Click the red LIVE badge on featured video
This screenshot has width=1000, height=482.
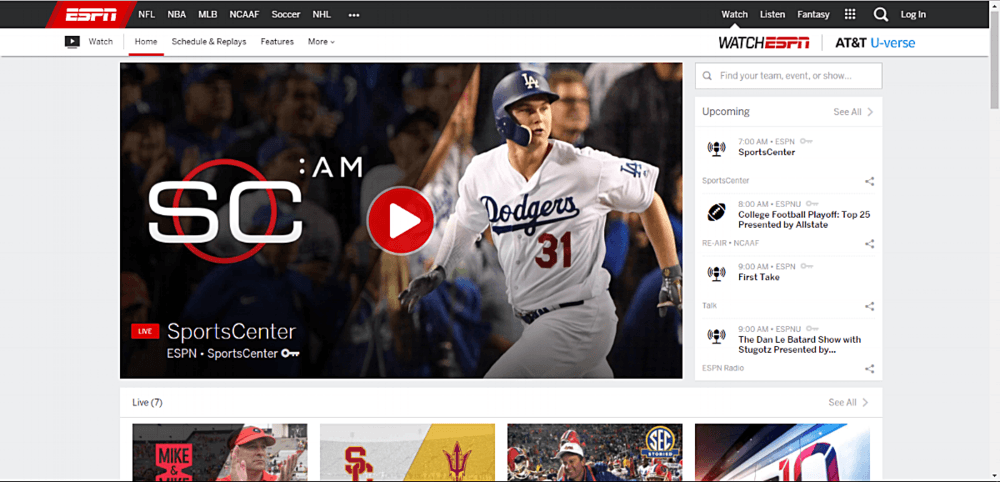(145, 332)
